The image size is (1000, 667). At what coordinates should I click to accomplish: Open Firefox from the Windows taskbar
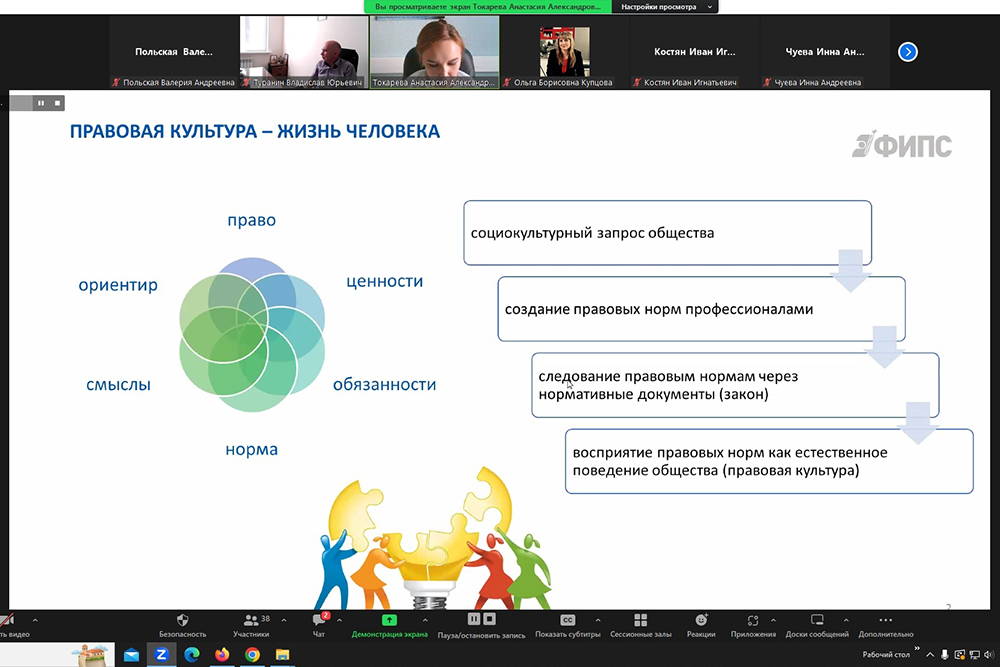tap(221, 655)
